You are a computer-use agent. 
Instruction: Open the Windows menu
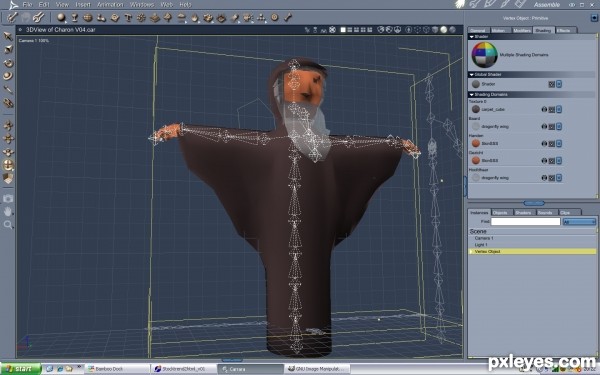coord(142,5)
